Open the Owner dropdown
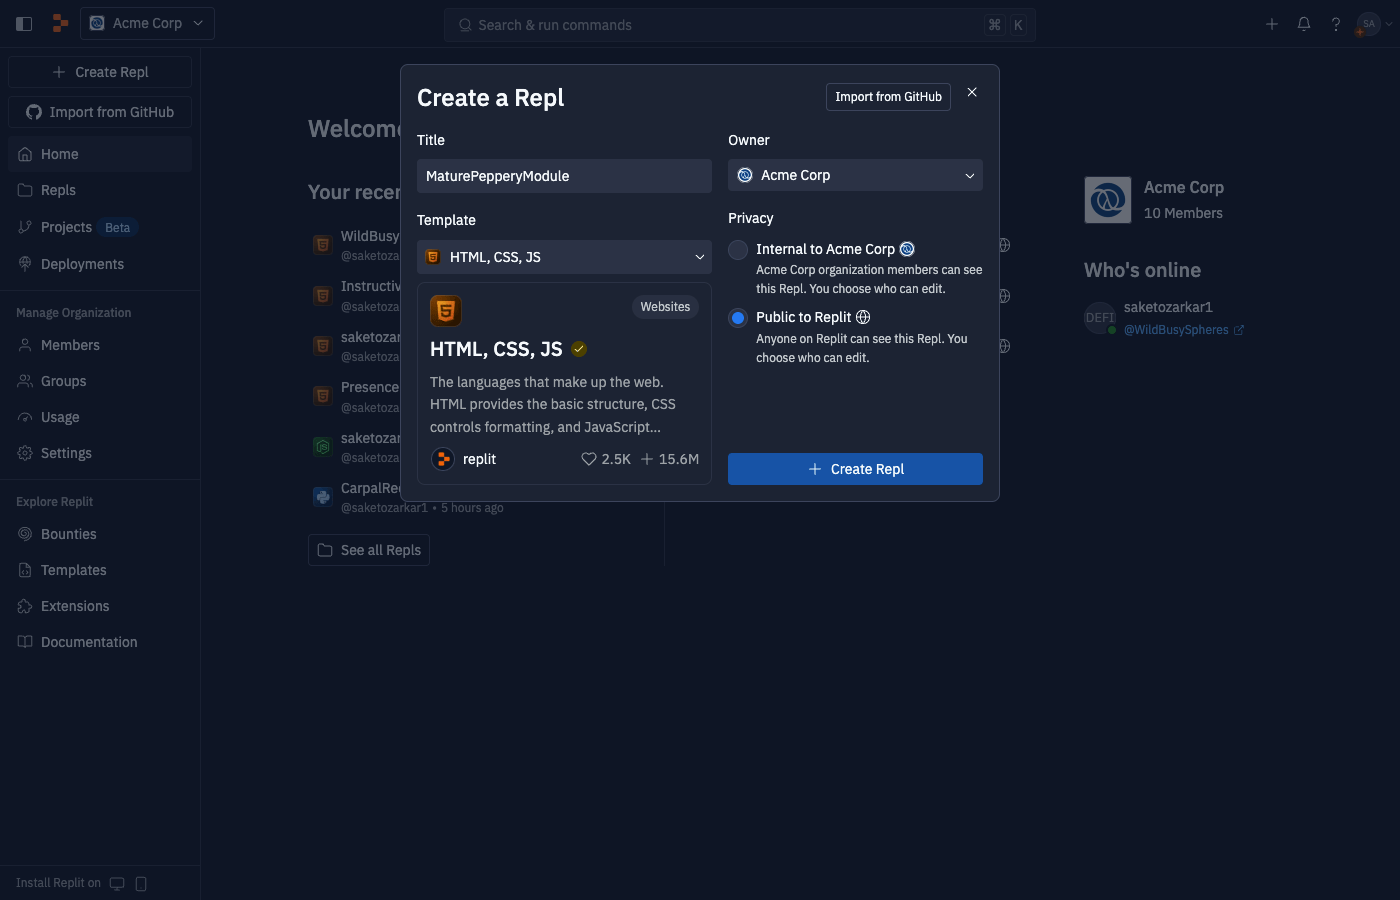This screenshot has height=900, width=1400. pos(855,175)
